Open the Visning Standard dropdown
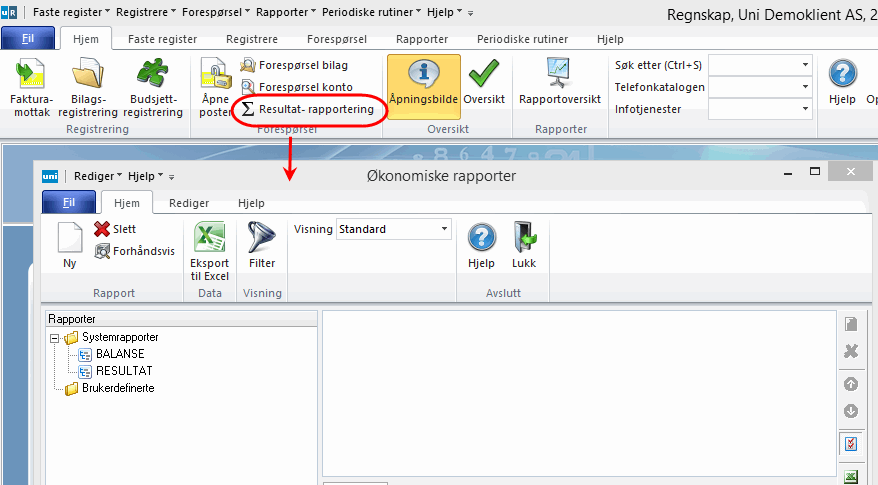The image size is (878, 485). (x=444, y=230)
